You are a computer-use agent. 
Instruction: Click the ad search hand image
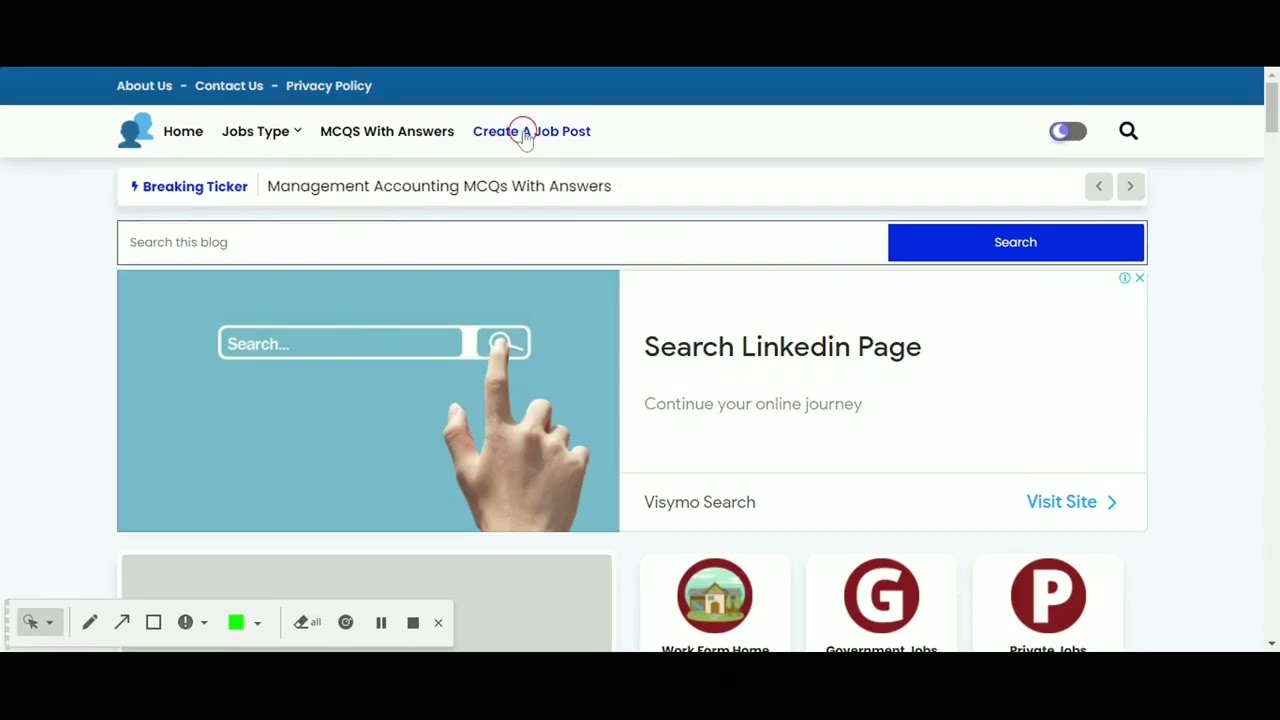[368, 401]
